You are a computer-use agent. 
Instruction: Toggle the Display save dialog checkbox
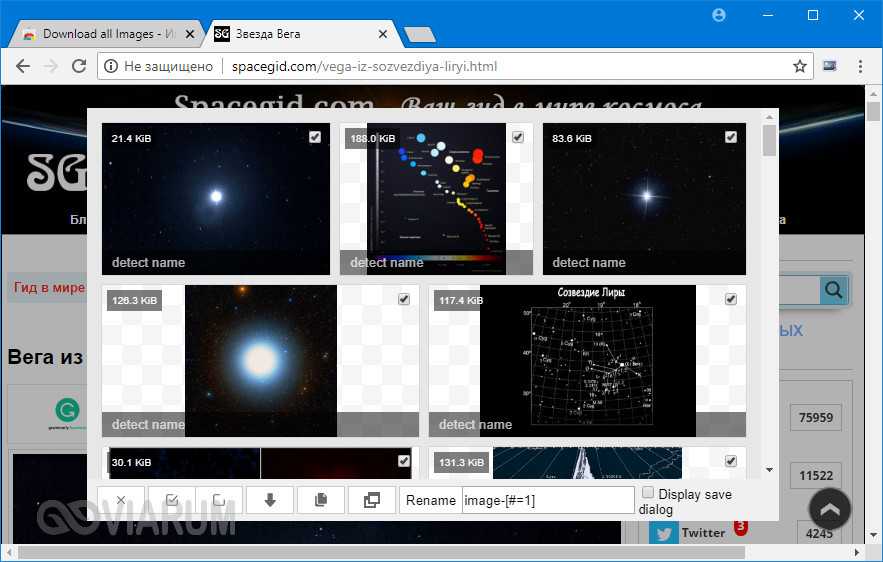click(x=648, y=494)
